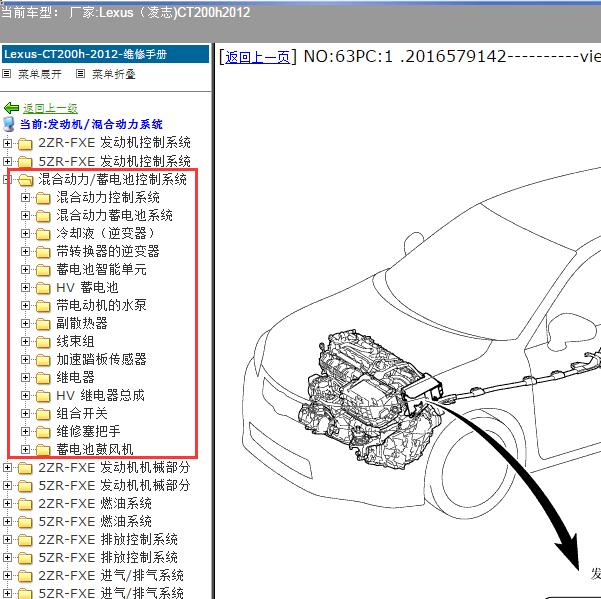The width and height of the screenshot is (601, 599).
Task: Select 5ZR-FXE 进气/排气系统 tree item
Action: [111, 593]
